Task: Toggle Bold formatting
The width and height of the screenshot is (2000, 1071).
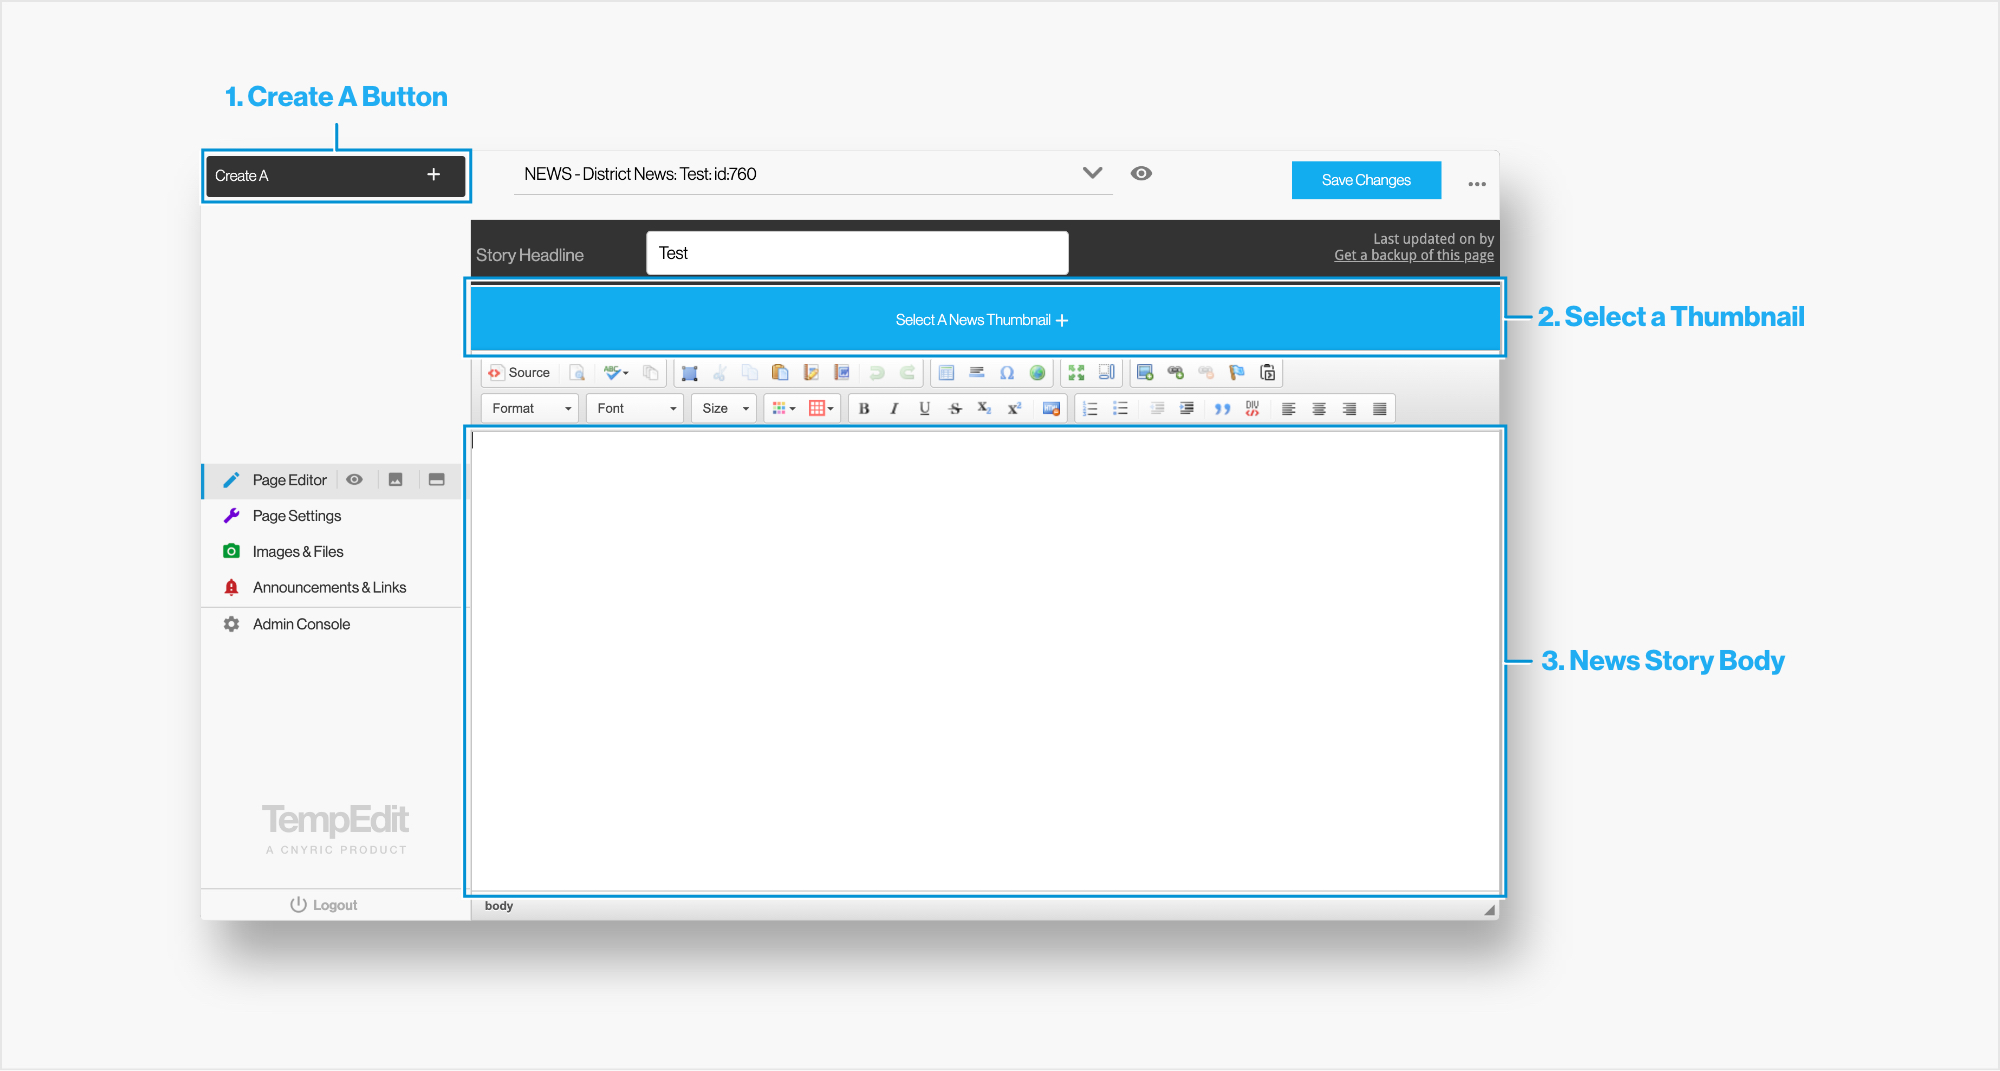Action: [x=864, y=409]
